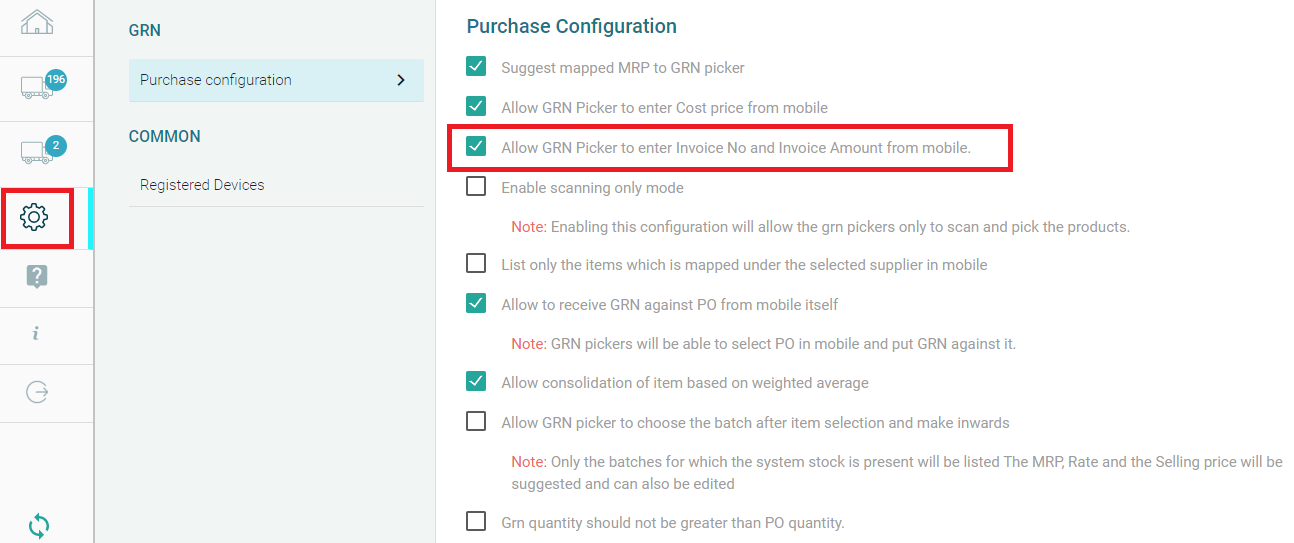Uncheck the Invoice No and Invoice Amount option
1294x543 pixels.
pyautogui.click(x=476, y=147)
